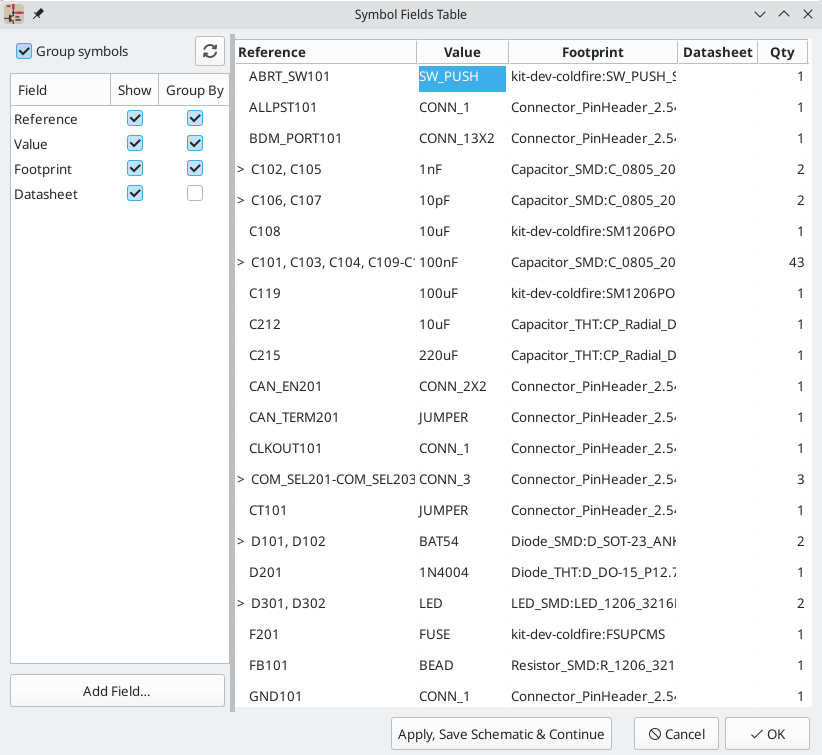Click the Add Field button

(x=116, y=690)
